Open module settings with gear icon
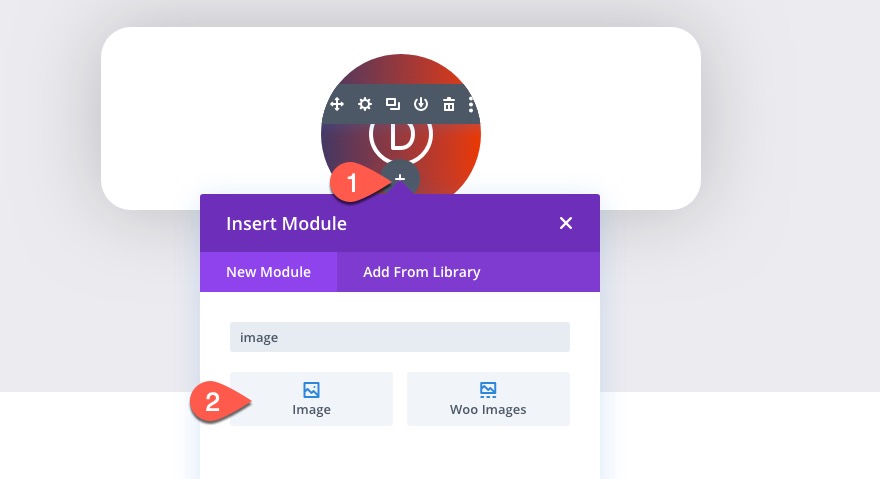This screenshot has width=880, height=479. [365, 104]
